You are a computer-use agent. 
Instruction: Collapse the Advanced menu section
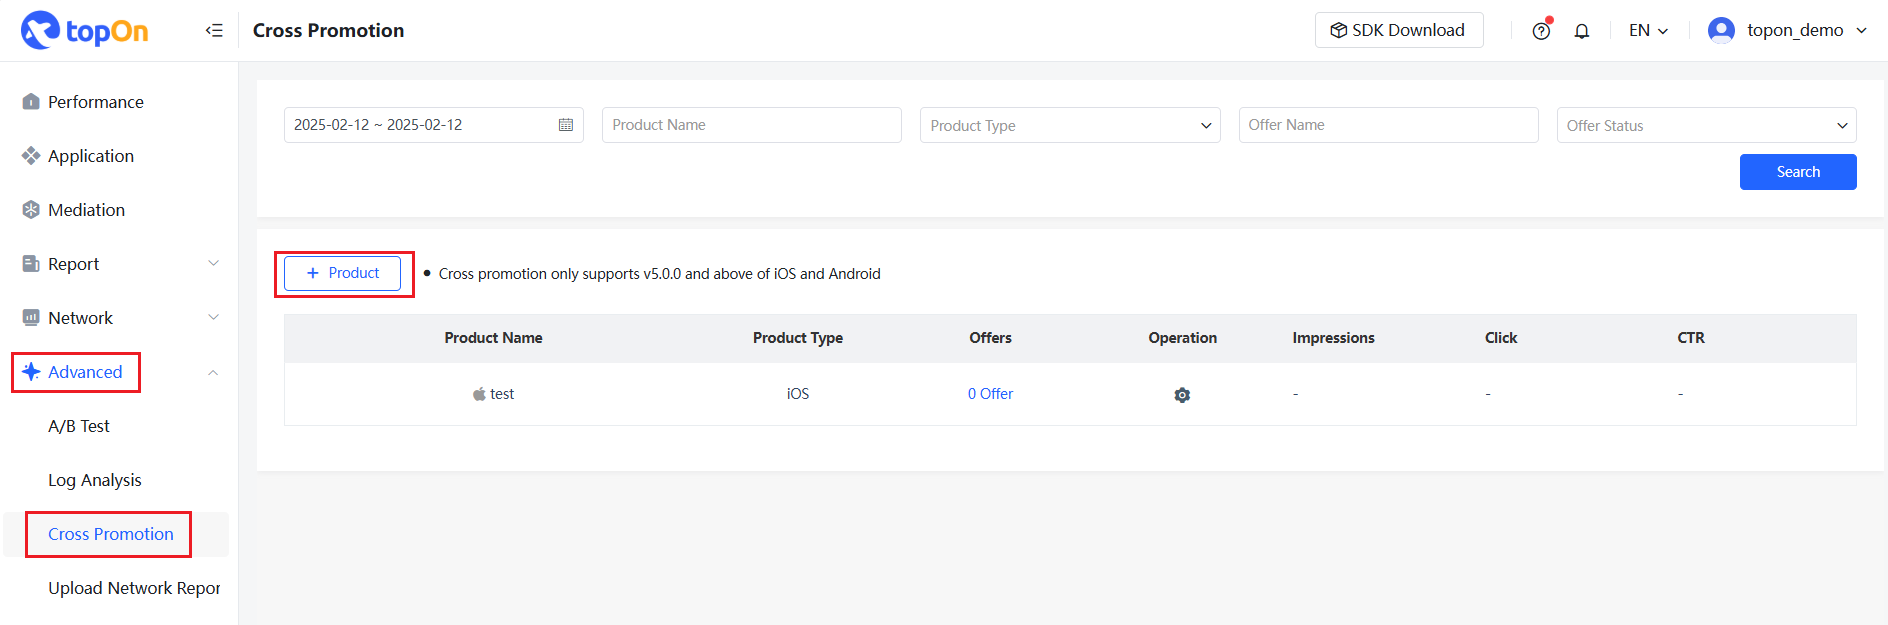pos(213,372)
